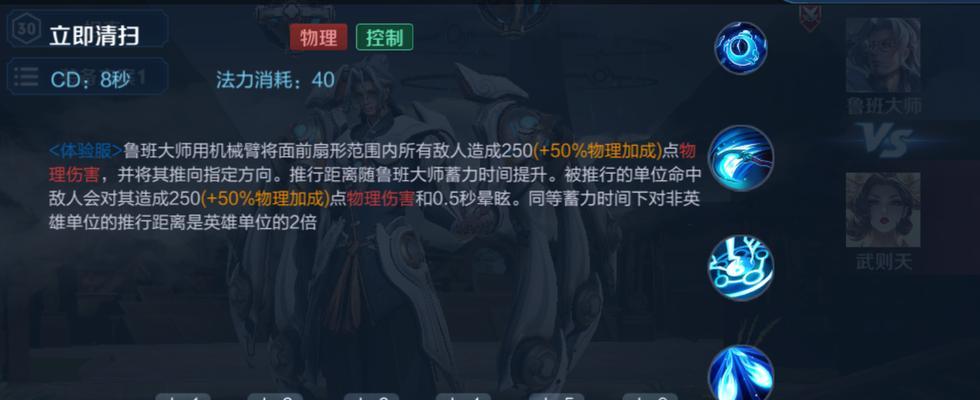This screenshot has height=400, width=980.
Task: Select the blue flame ultimate skill icon
Action: (x=741, y=374)
